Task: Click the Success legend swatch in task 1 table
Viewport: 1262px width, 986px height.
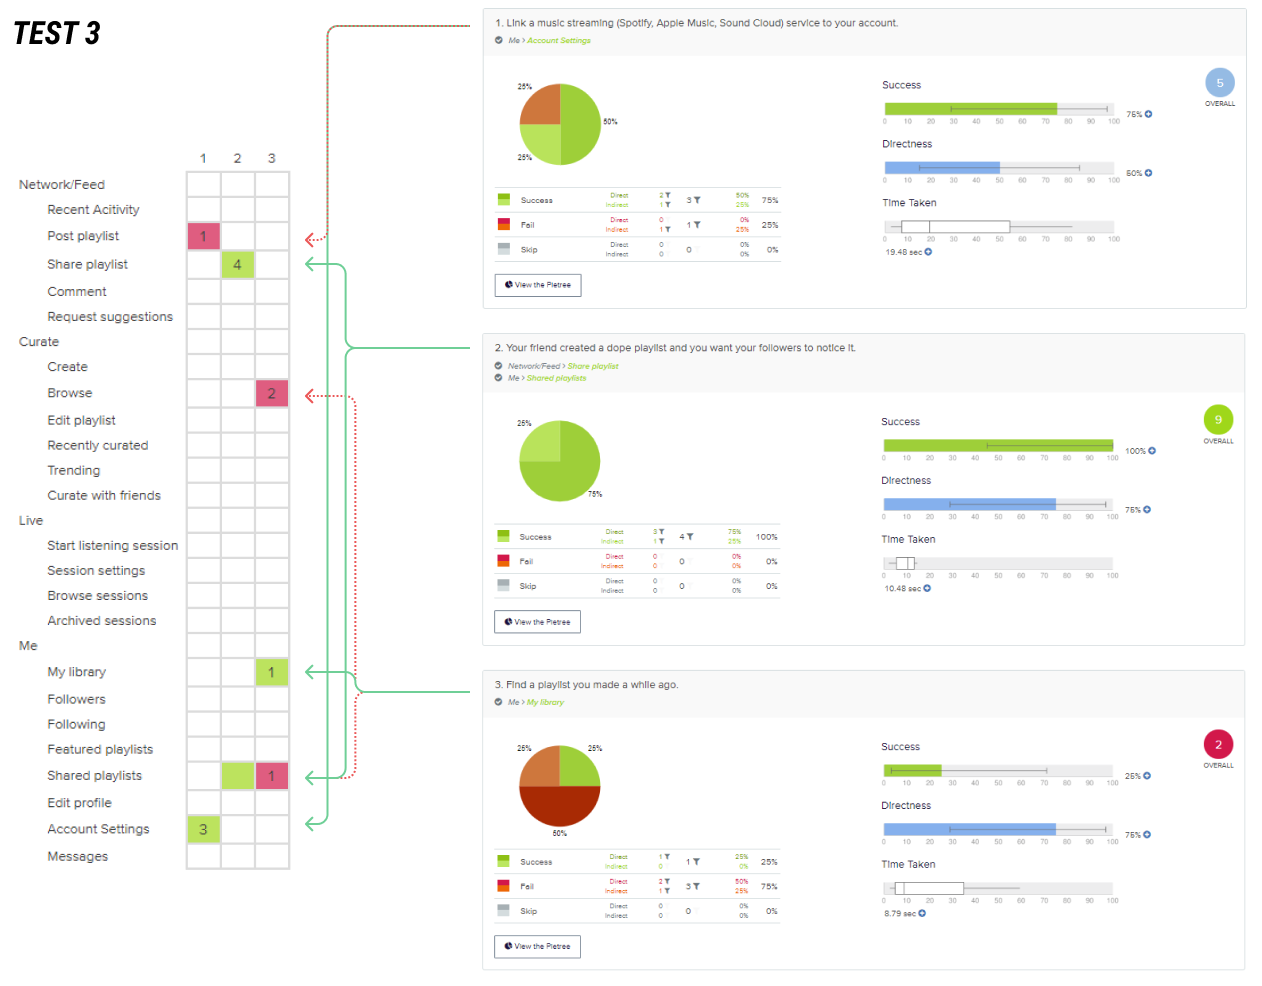Action: (x=504, y=200)
